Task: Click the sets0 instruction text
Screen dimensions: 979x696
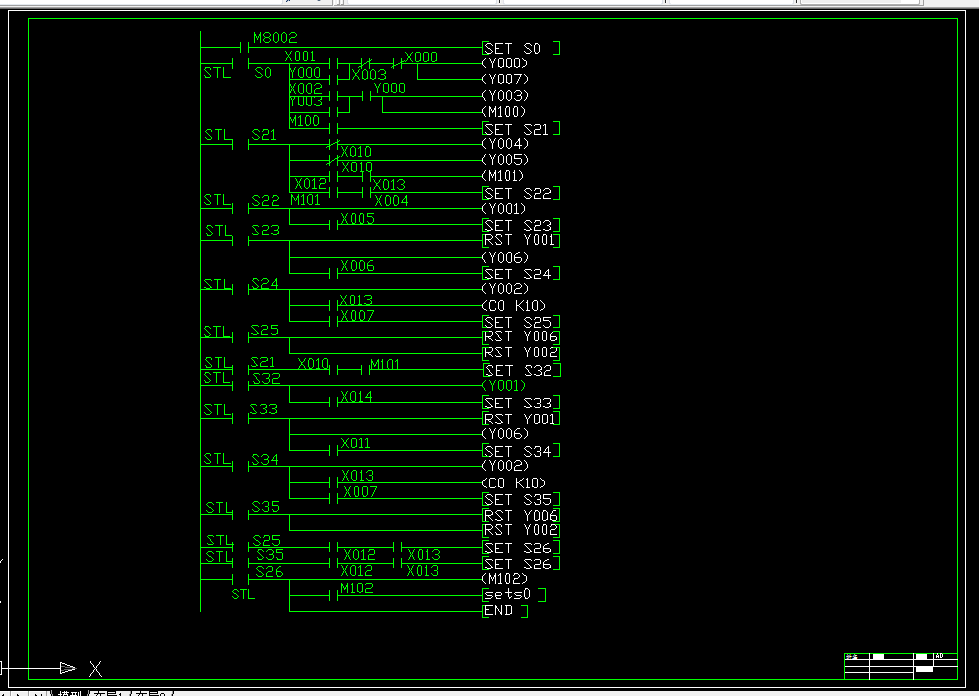Action: point(508,594)
